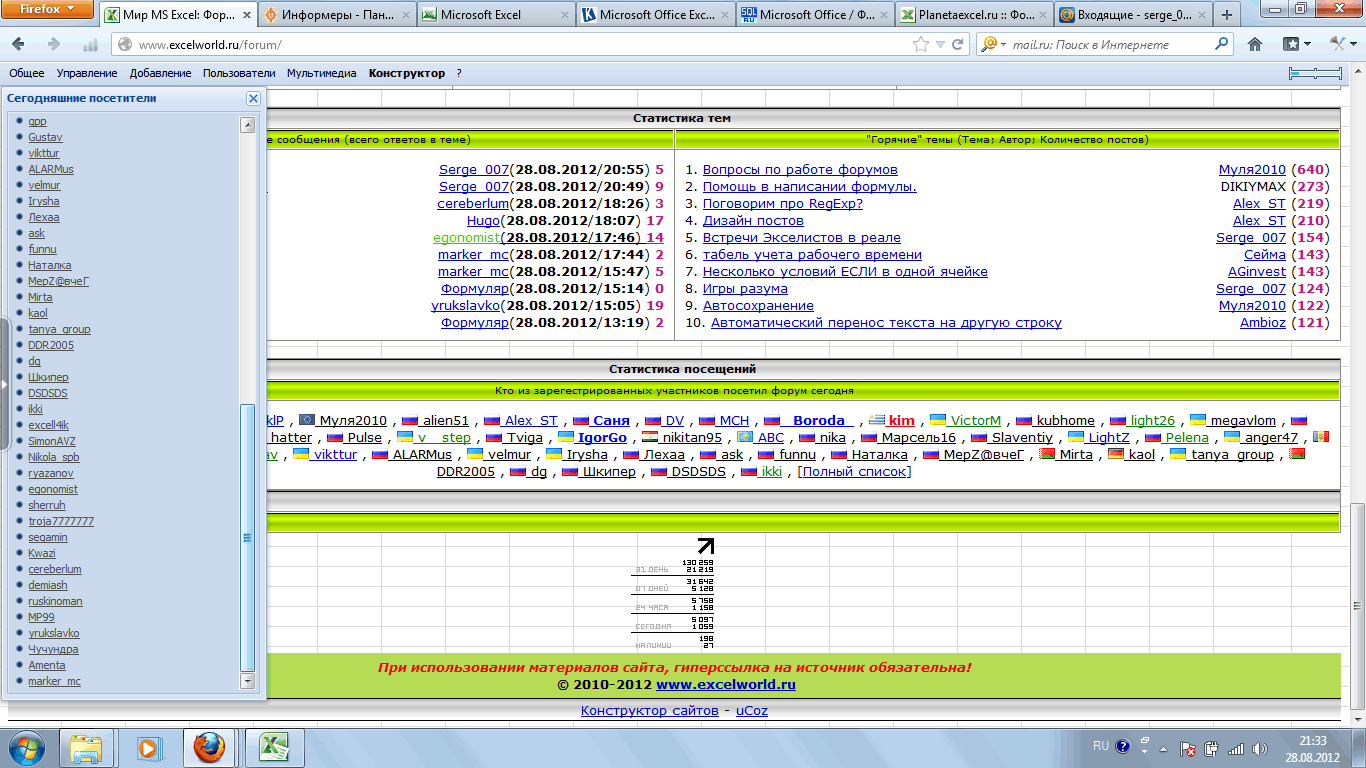Click the volume speaker tray icon
Image resolution: width=1366 pixels, height=768 pixels.
click(1259, 748)
